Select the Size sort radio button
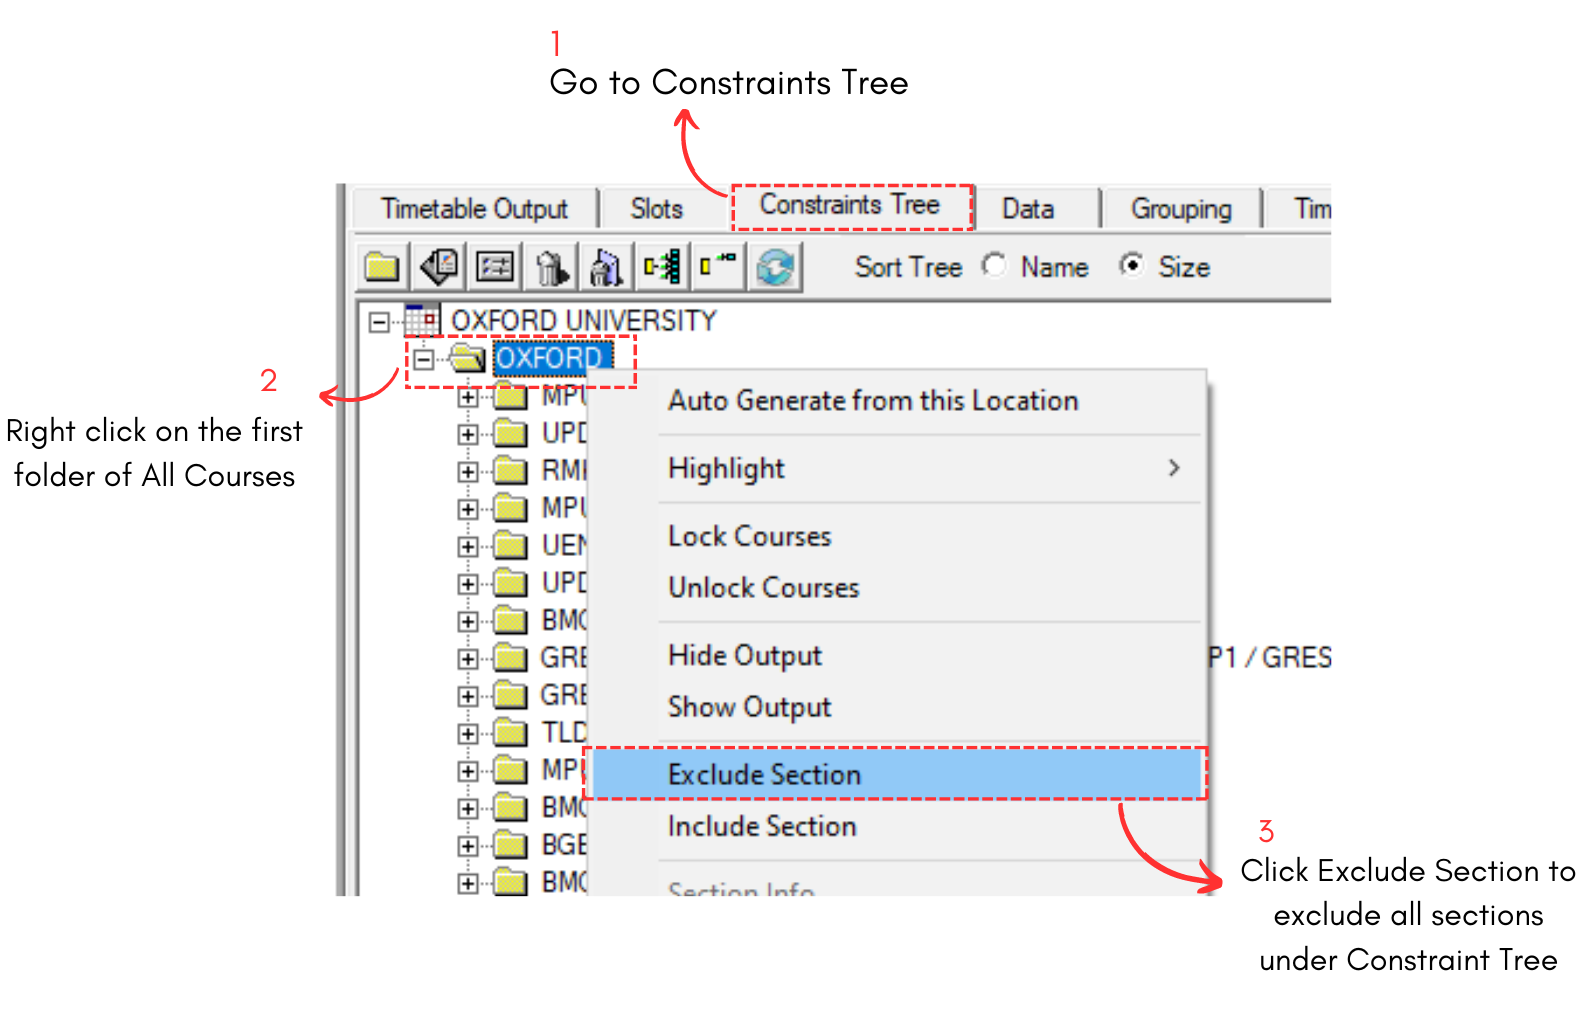1585x1023 pixels. (1131, 266)
